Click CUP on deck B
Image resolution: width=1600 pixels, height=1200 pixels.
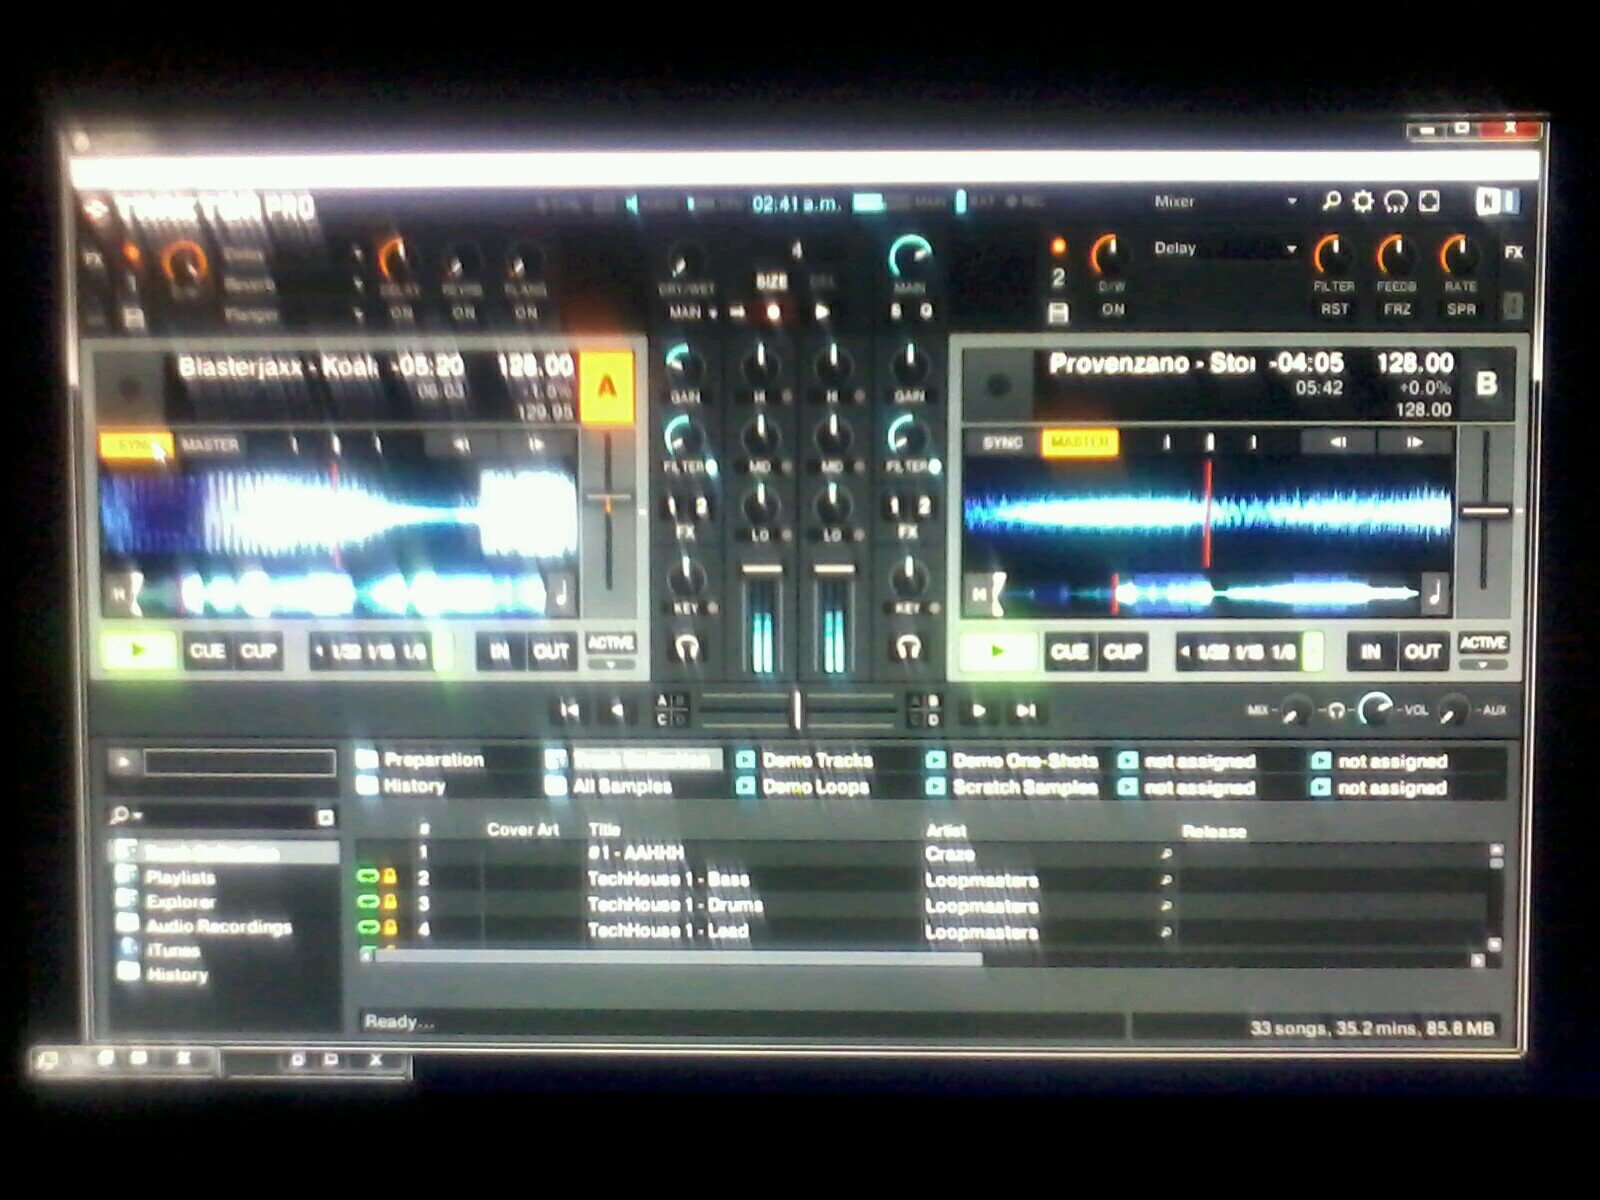(x=1123, y=653)
